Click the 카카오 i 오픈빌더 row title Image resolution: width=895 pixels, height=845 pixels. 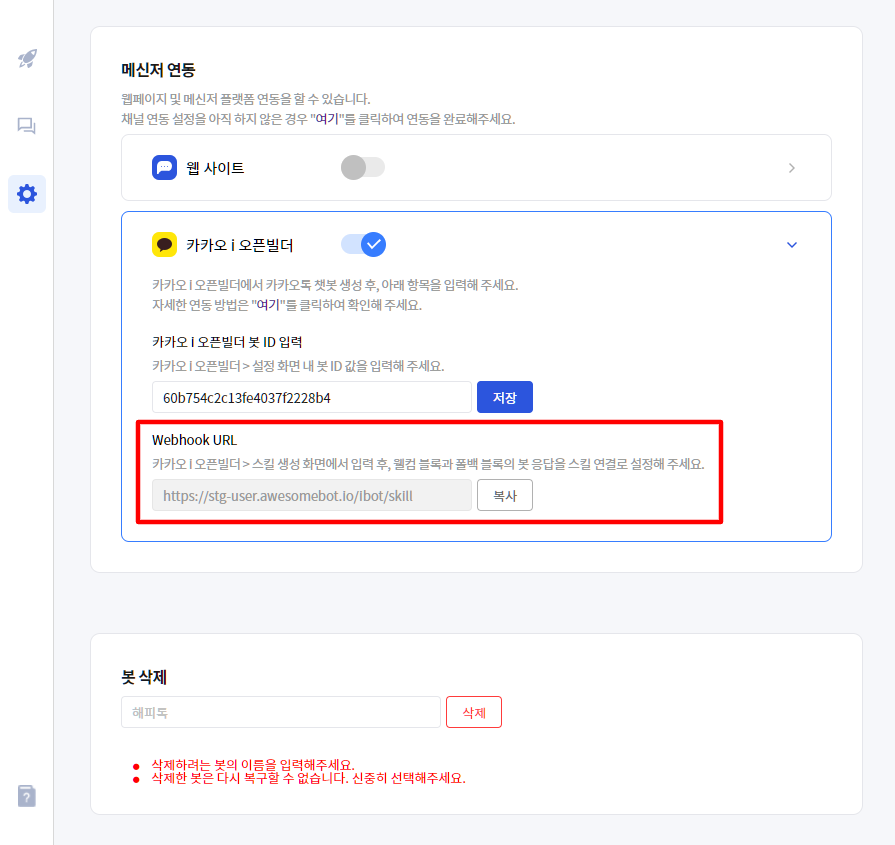(x=240, y=245)
